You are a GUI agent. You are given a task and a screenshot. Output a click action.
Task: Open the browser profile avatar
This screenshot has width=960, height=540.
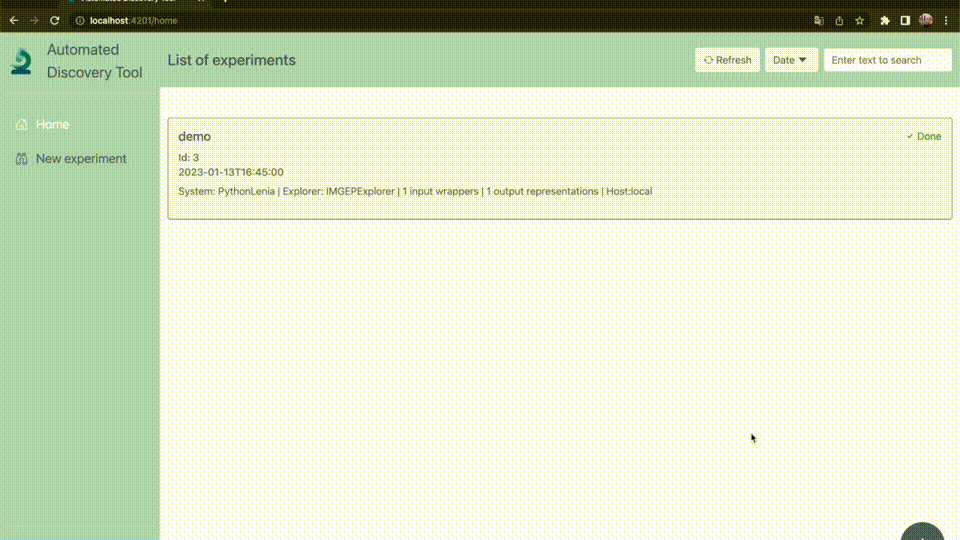(926, 20)
